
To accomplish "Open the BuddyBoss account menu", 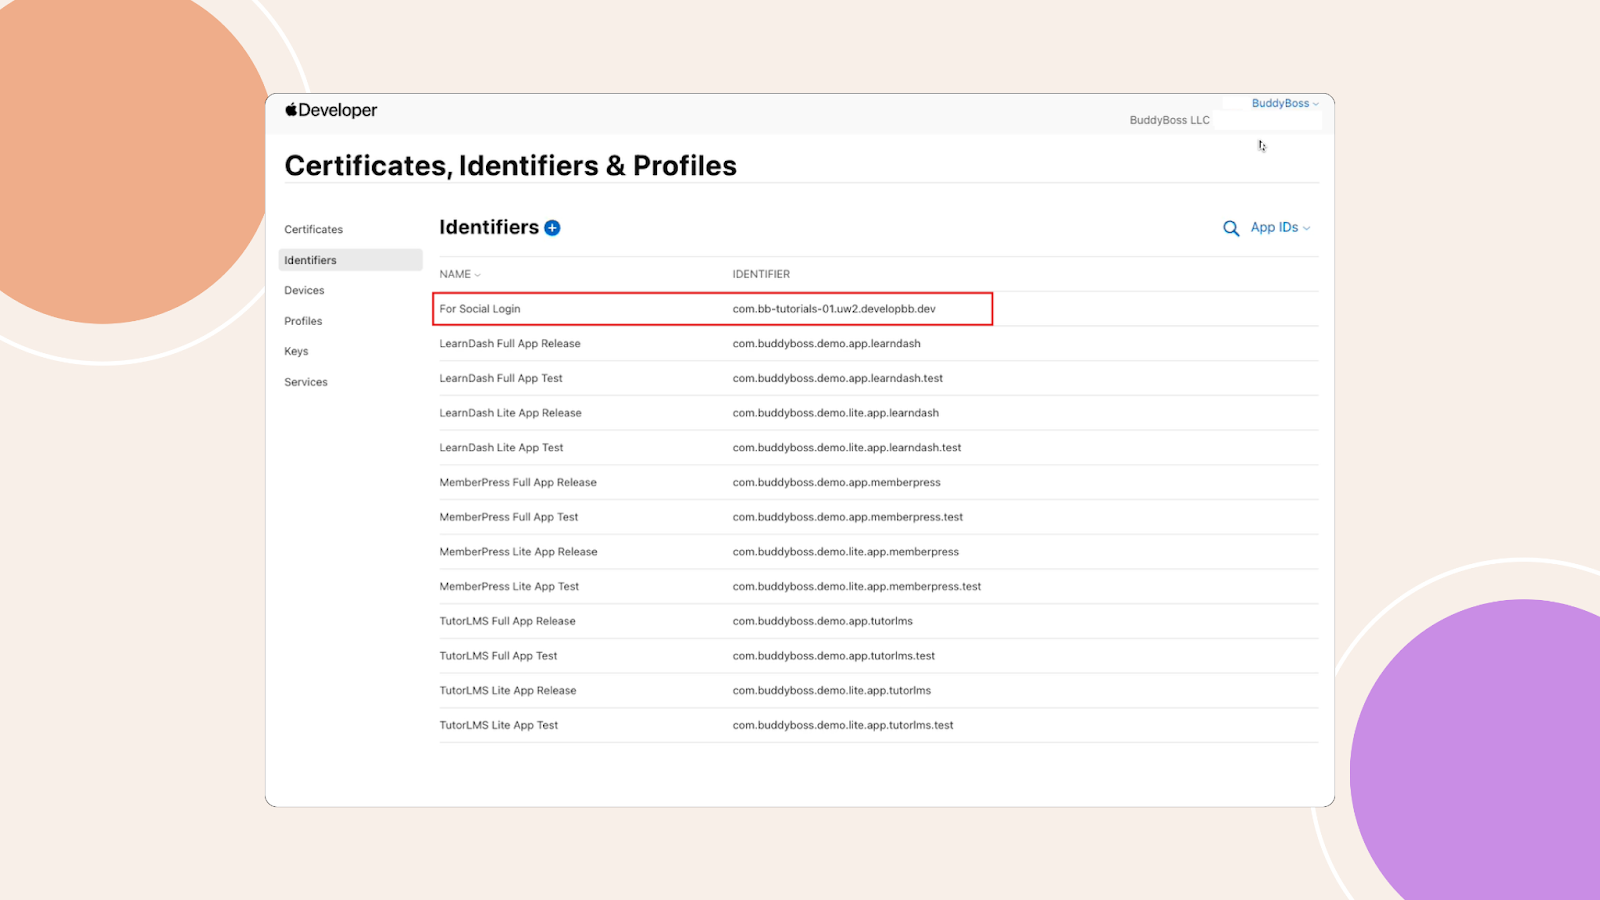I will 1285,103.
